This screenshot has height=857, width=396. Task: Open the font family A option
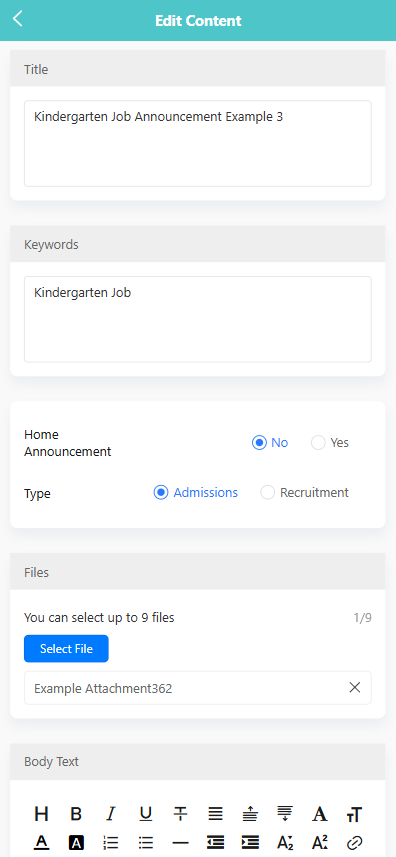coord(320,814)
